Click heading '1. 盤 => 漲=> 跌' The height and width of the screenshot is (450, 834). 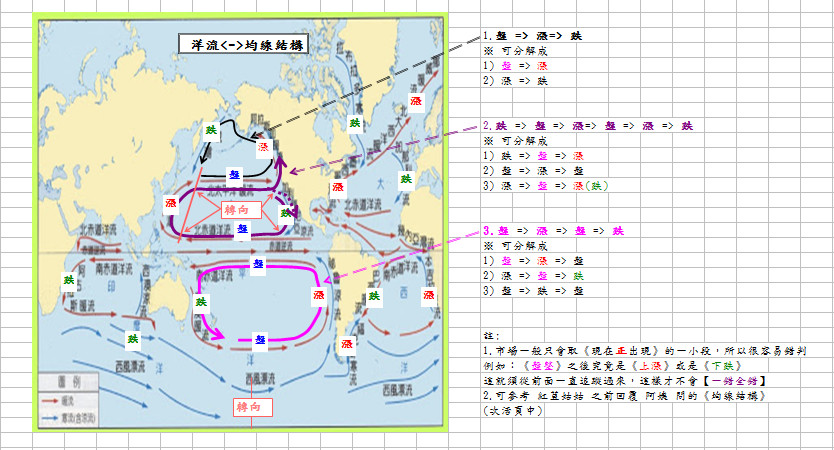tap(532, 36)
